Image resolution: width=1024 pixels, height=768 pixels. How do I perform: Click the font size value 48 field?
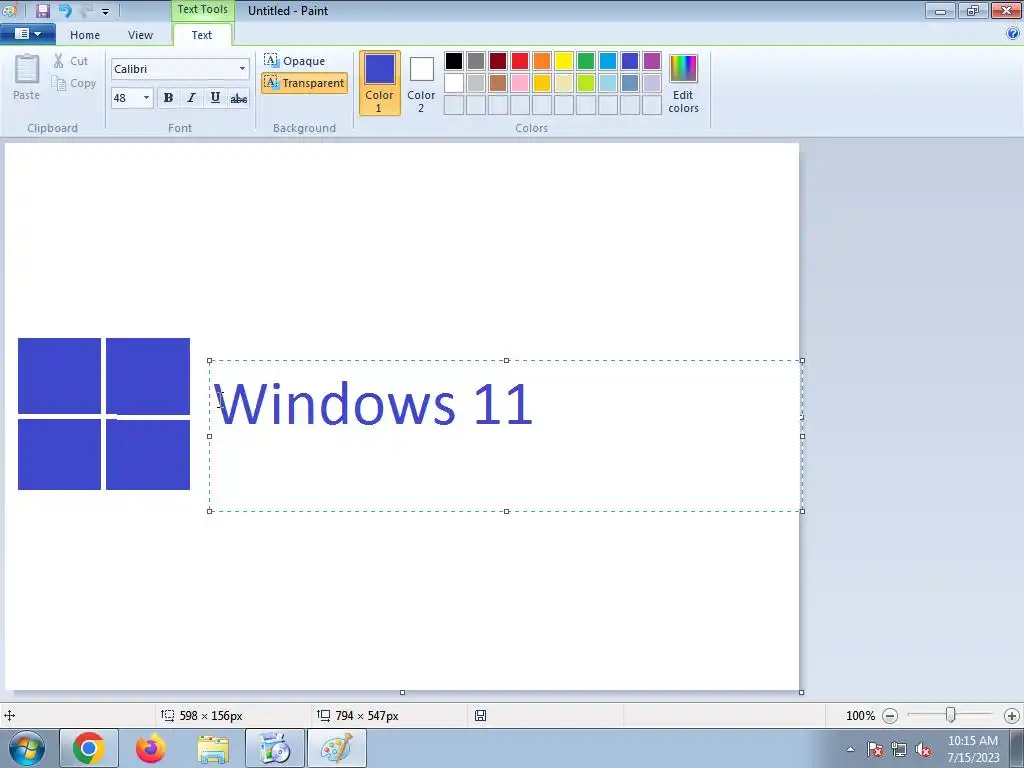125,98
